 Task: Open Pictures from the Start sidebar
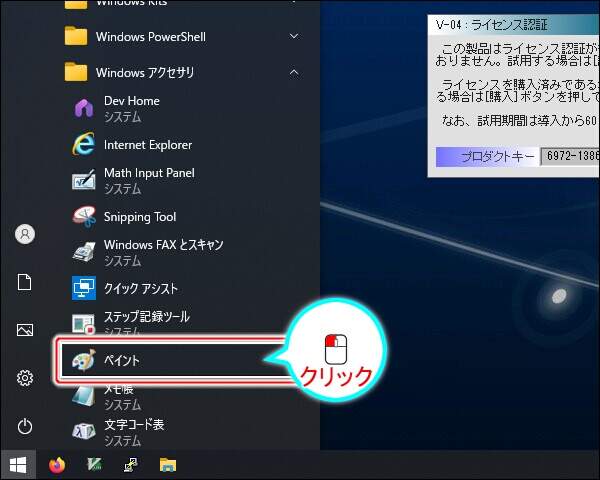[25, 330]
